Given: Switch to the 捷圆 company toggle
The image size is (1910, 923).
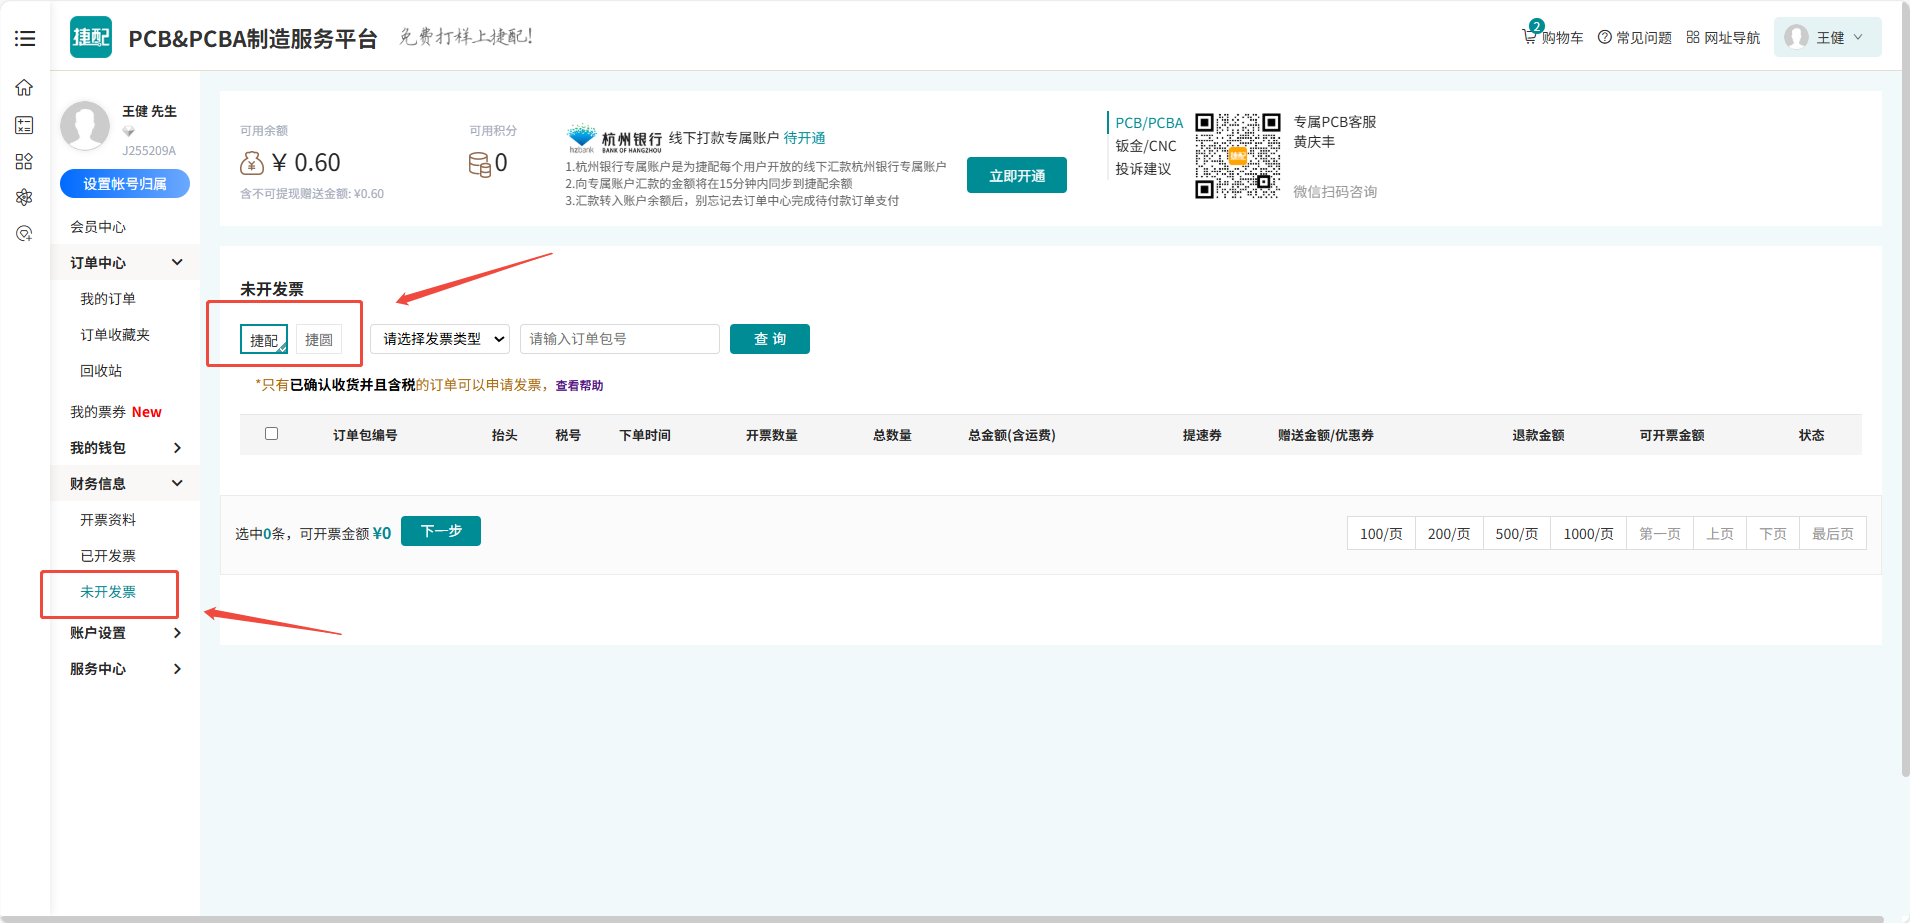Looking at the screenshot, I should click(319, 340).
